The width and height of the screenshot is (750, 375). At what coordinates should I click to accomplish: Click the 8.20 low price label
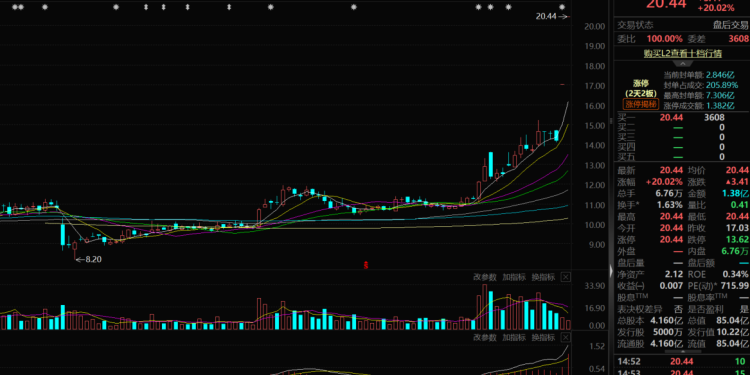click(93, 259)
